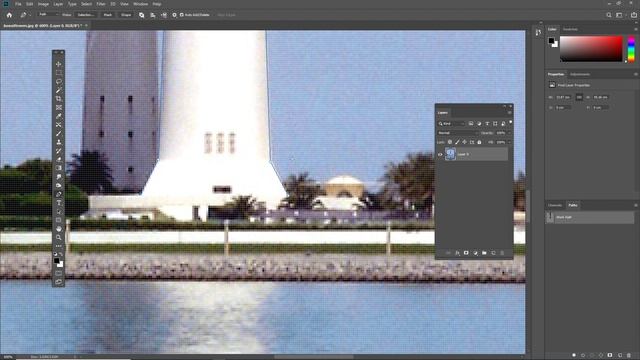Click the Selection... button in options bar
Image resolution: width=640 pixels, height=360 pixels.
pos(85,15)
